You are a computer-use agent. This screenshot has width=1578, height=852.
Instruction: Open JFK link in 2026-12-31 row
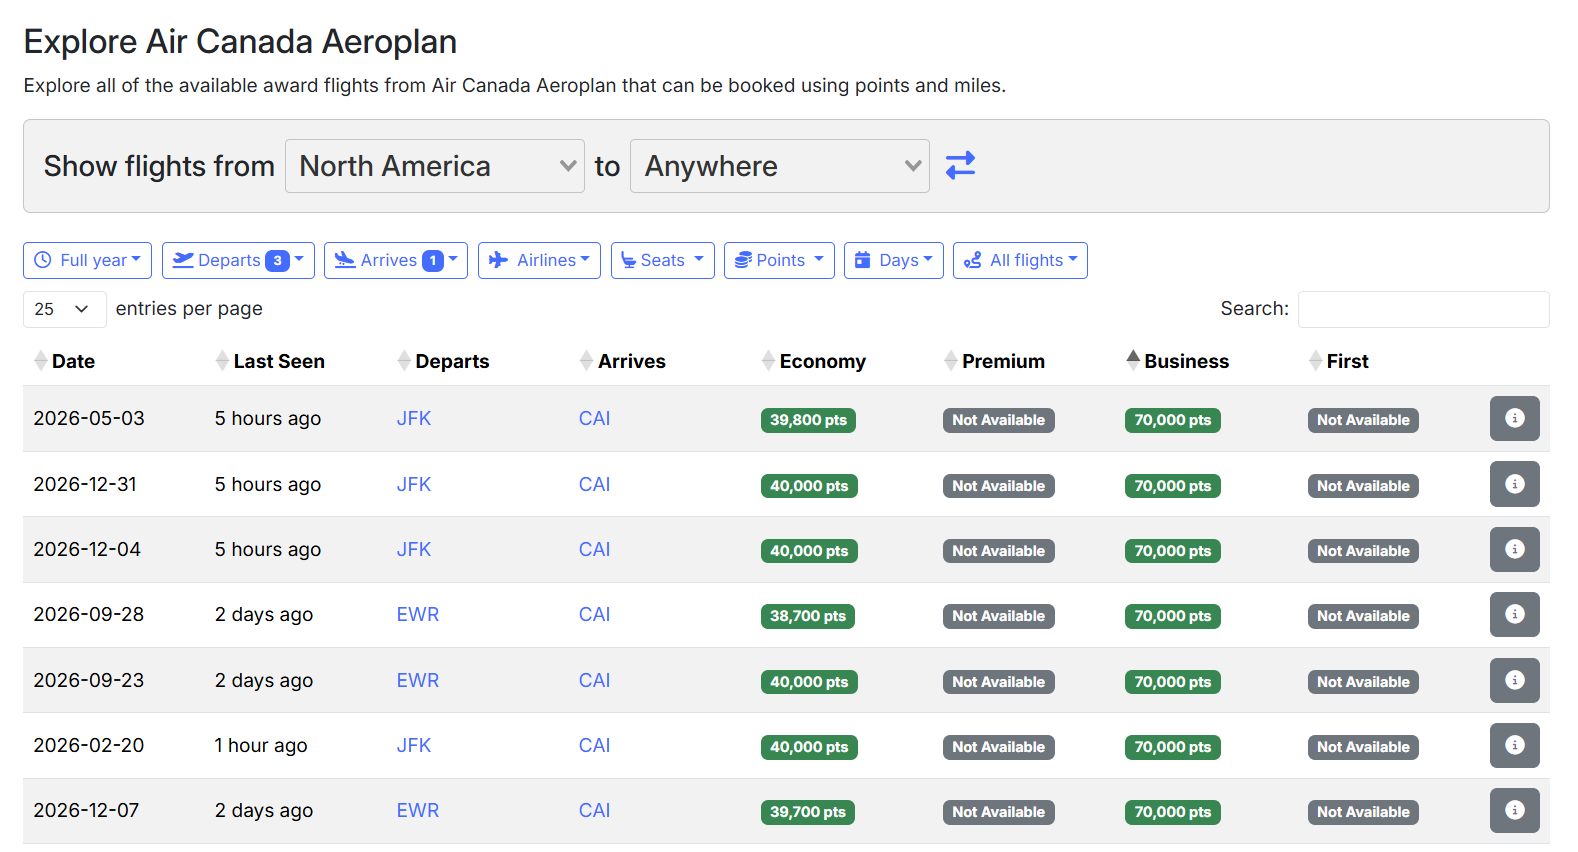(x=414, y=484)
